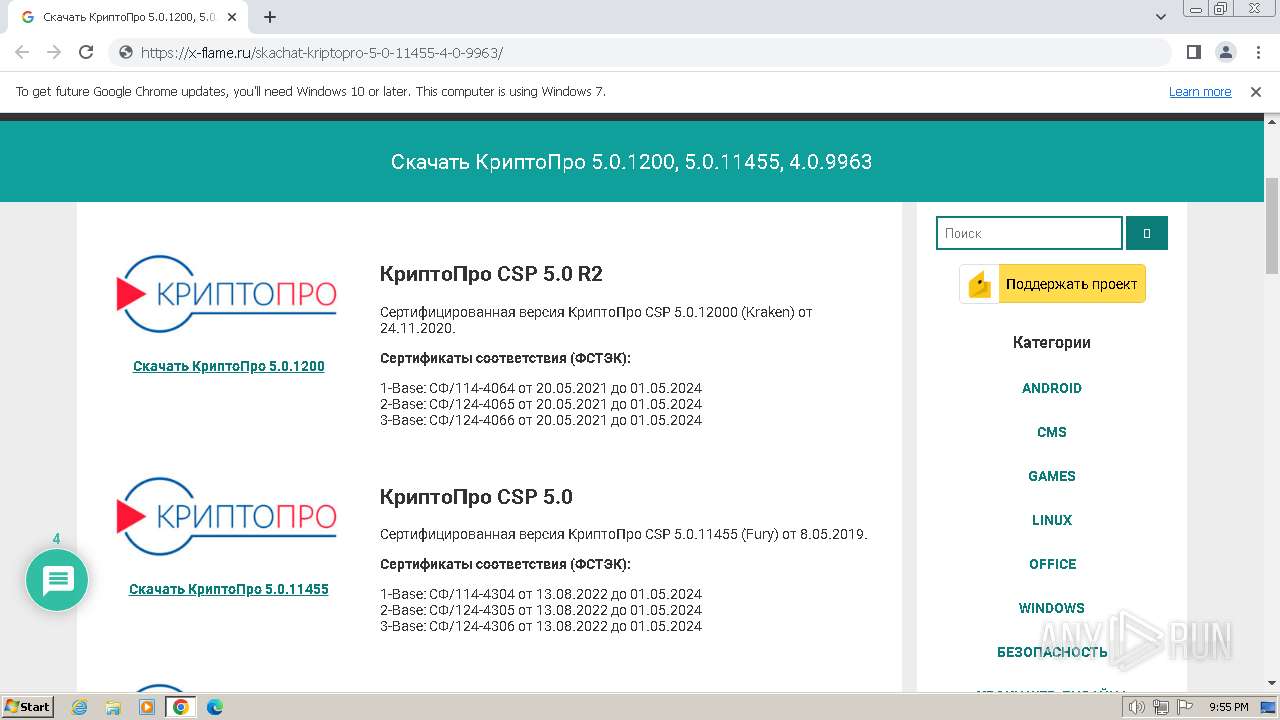Open the ANDROID category
Image resolution: width=1280 pixels, height=720 pixels.
click(1052, 388)
